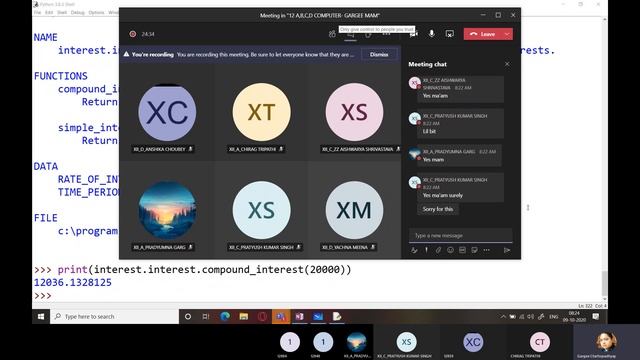
Task: Open the message Format options icon
Action: point(414,250)
